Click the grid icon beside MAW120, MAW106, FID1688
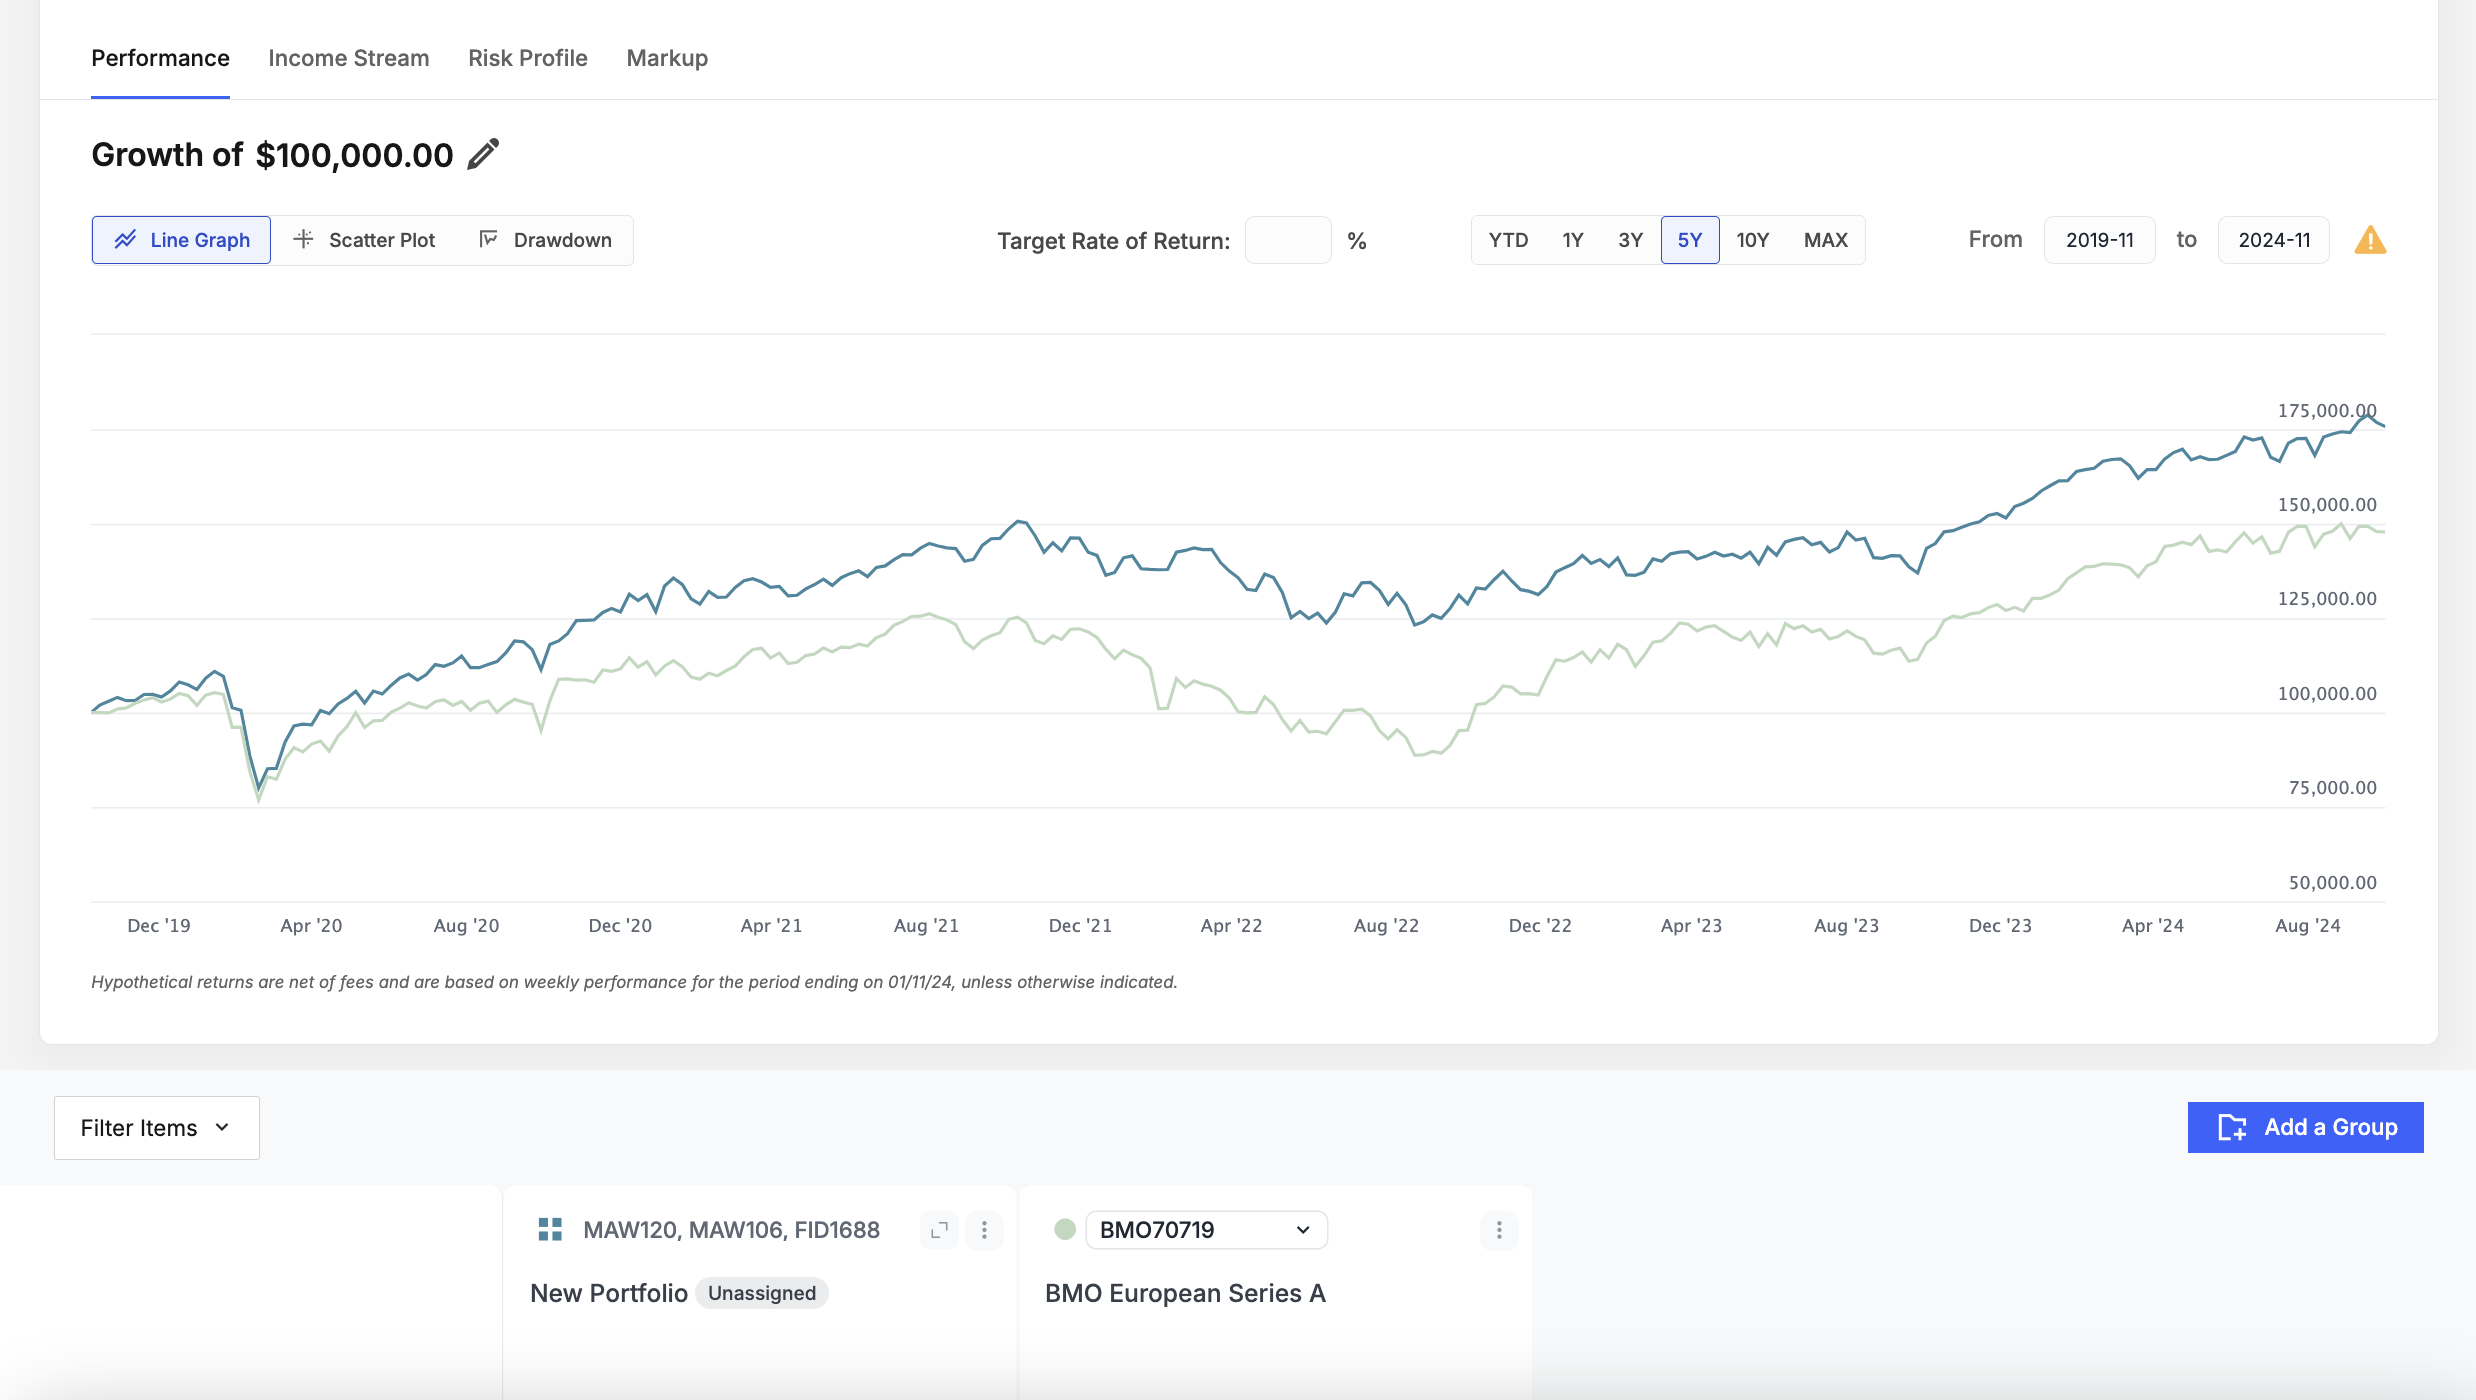Screen dimensions: 2476x1400 click(550, 1230)
